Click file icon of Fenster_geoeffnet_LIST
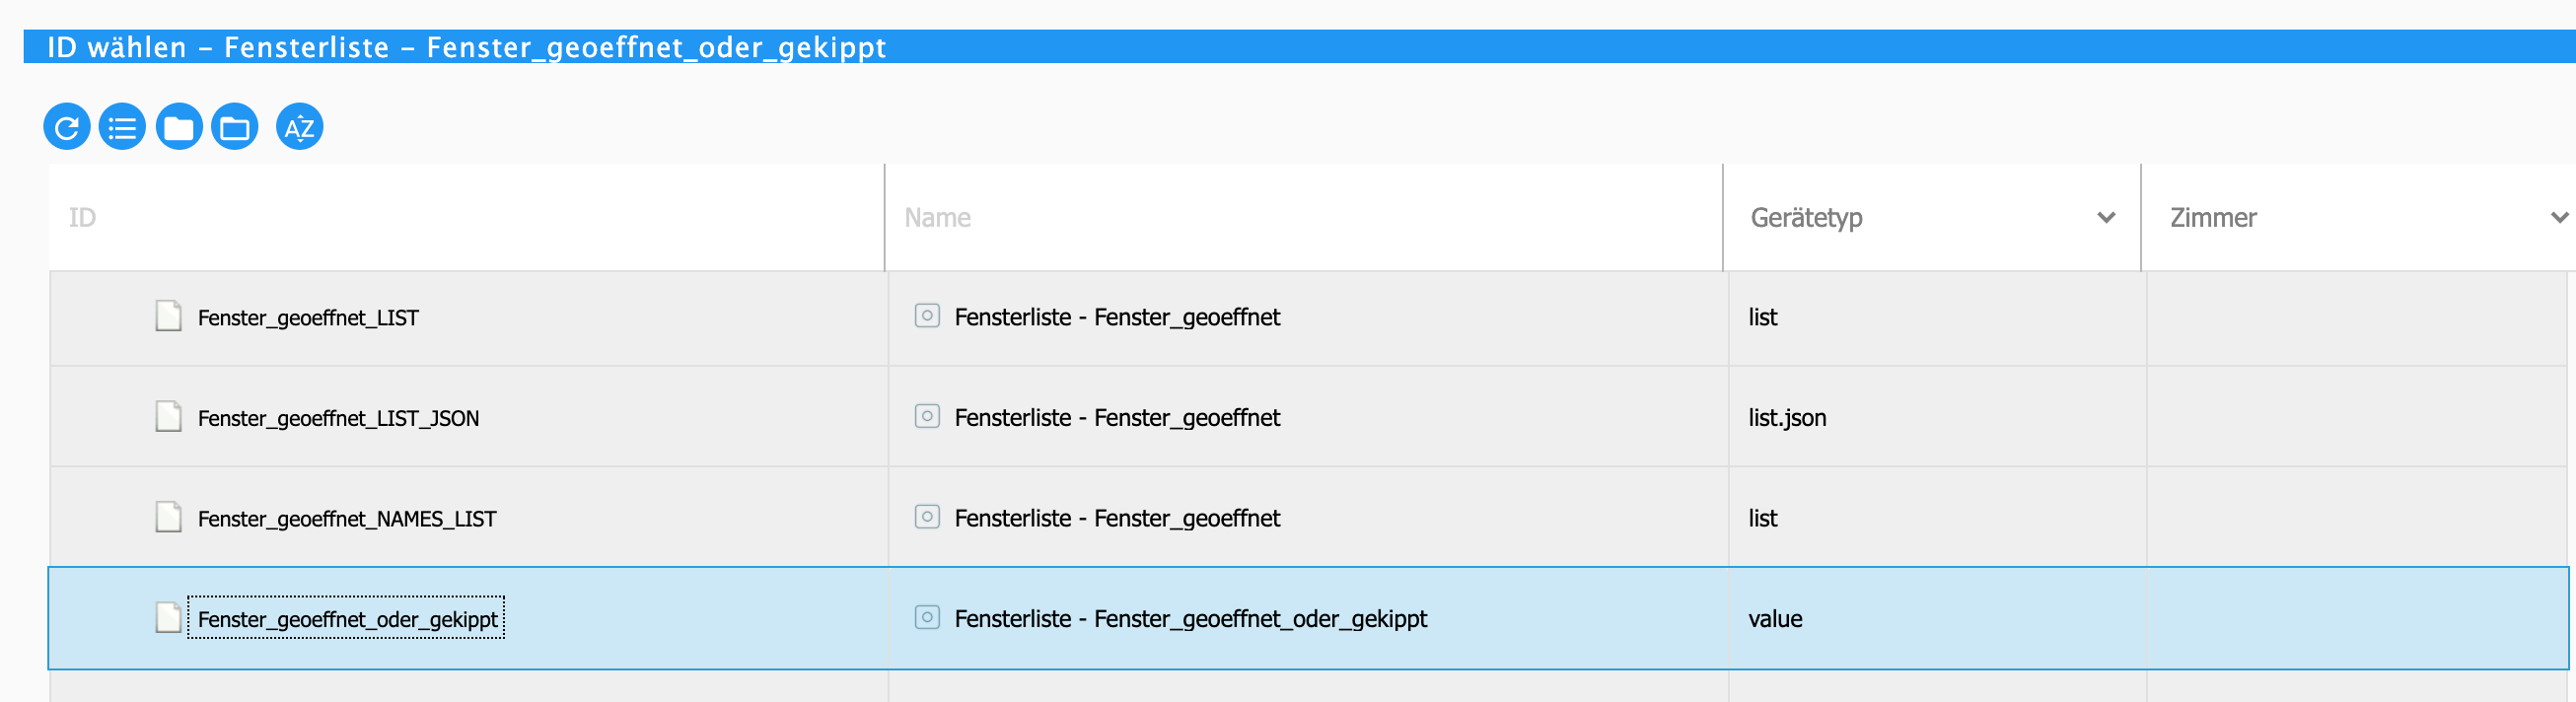2576x702 pixels. click(x=168, y=316)
